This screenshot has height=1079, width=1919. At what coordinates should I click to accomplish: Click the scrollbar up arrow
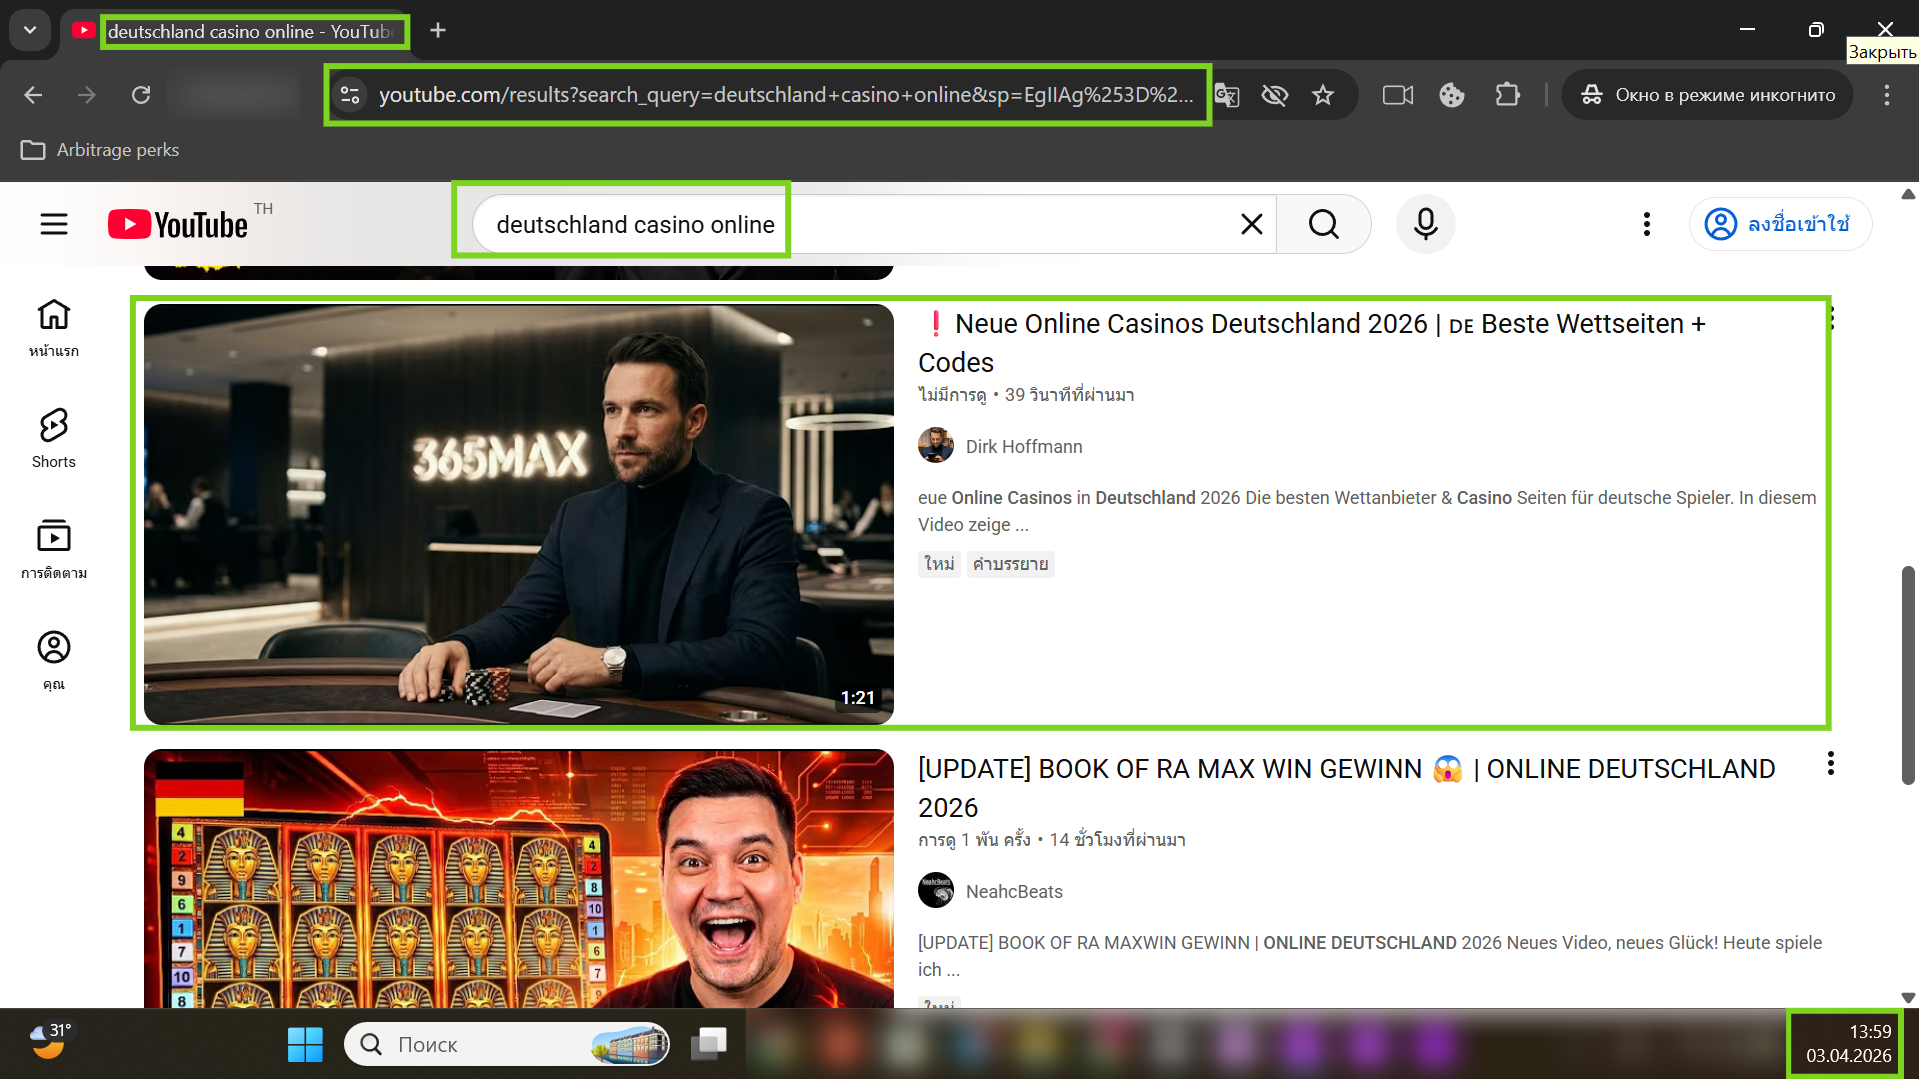1908,194
